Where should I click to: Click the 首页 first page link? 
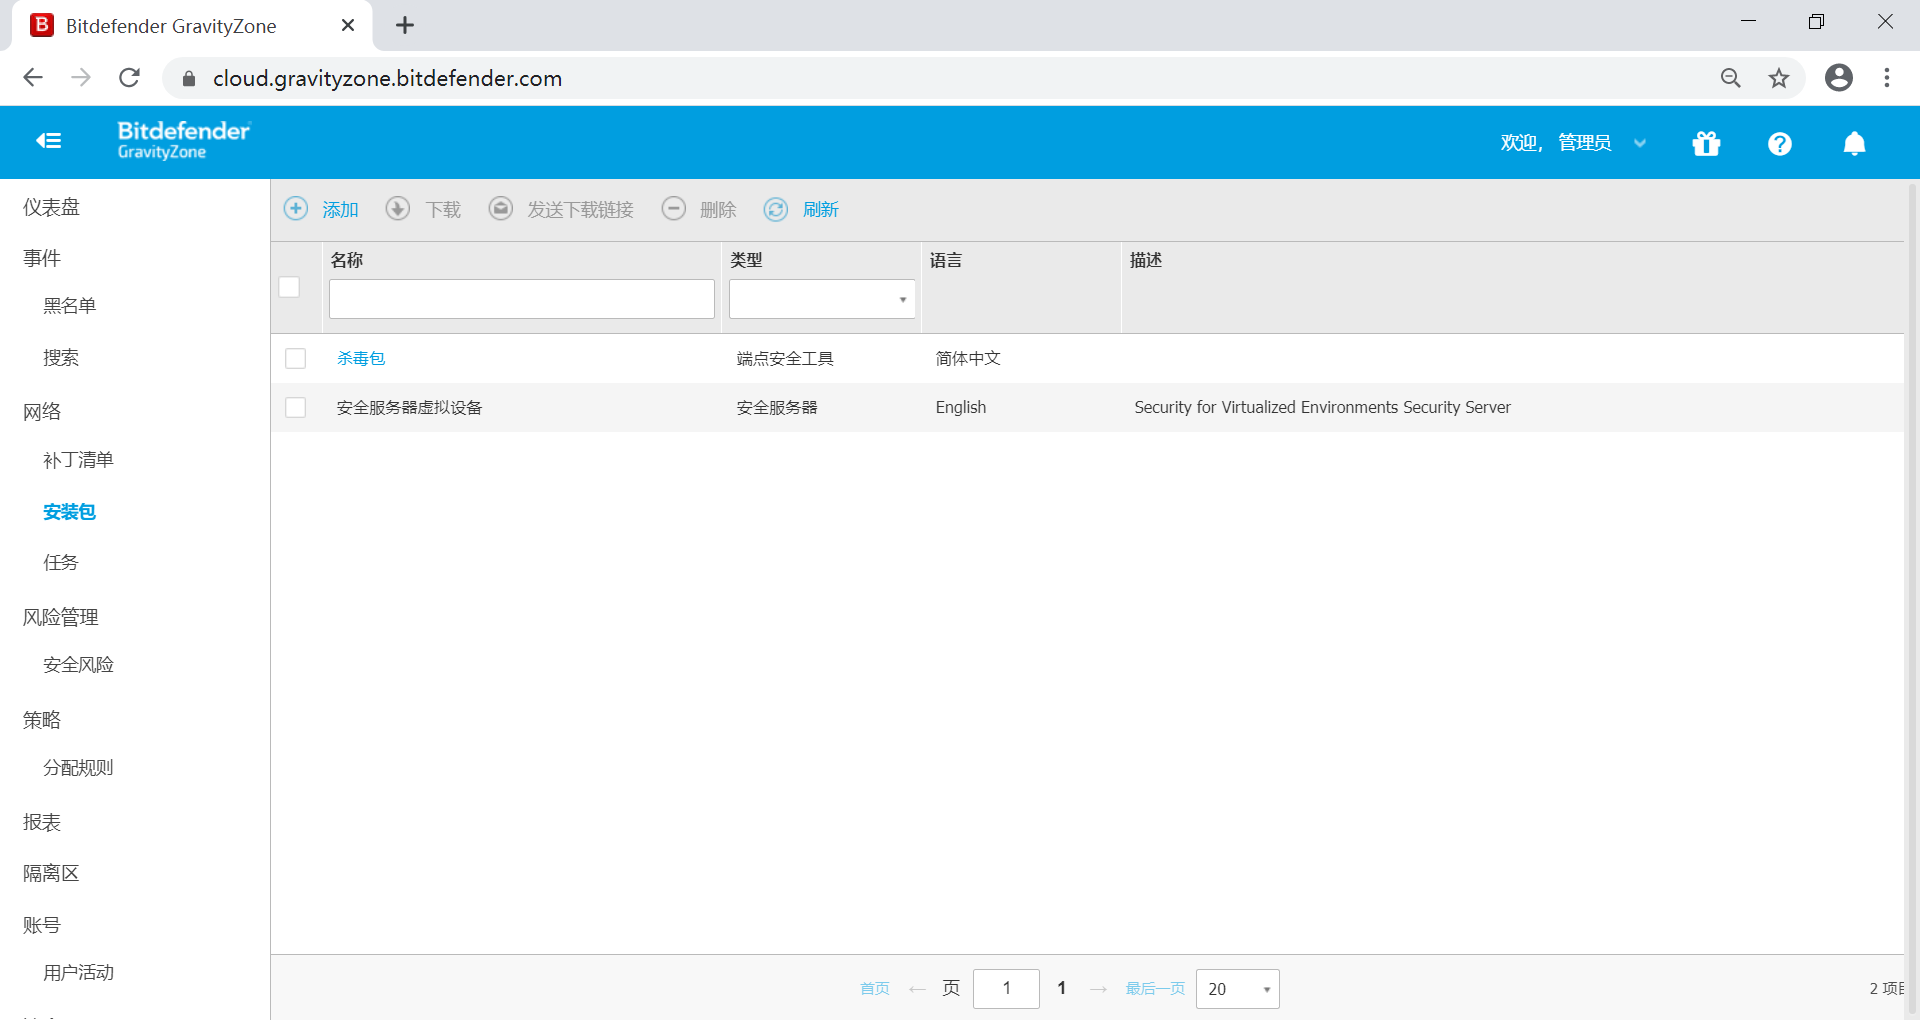click(x=875, y=989)
